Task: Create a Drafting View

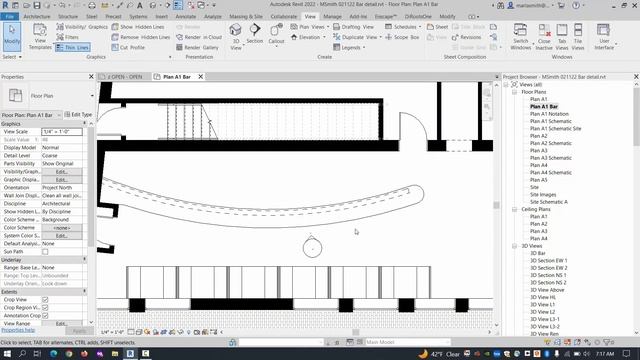Action: 353,27
